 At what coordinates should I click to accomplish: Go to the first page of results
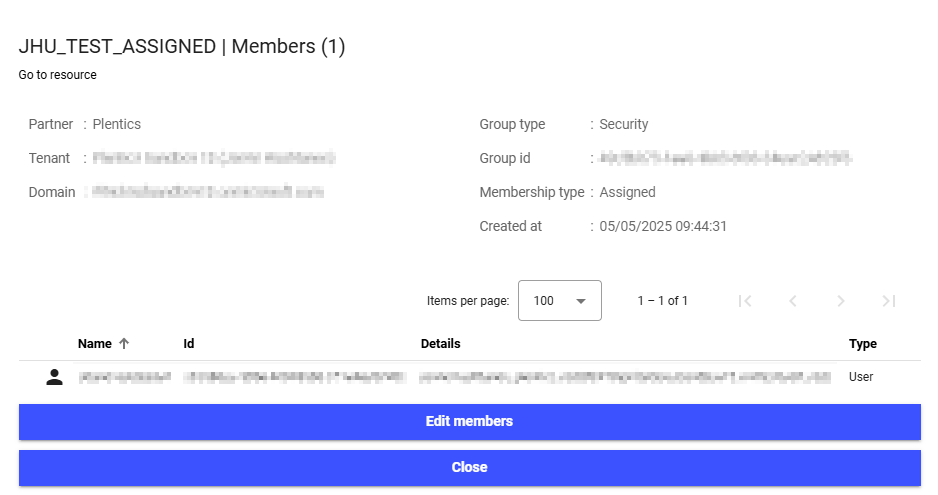pyautogui.click(x=745, y=301)
